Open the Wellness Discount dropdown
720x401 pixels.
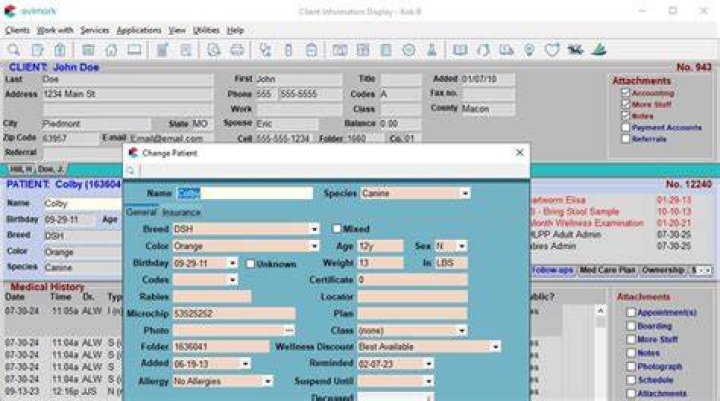click(x=495, y=347)
